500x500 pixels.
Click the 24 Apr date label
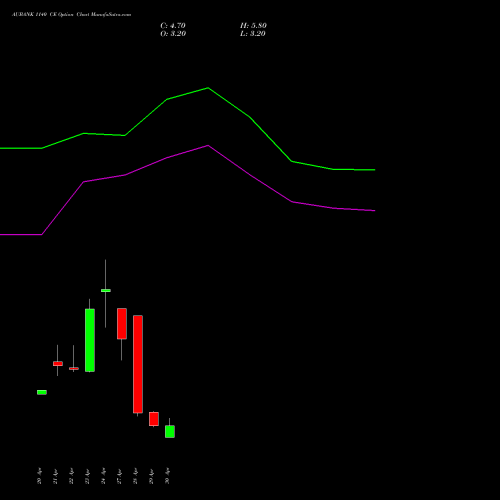tap(103, 476)
